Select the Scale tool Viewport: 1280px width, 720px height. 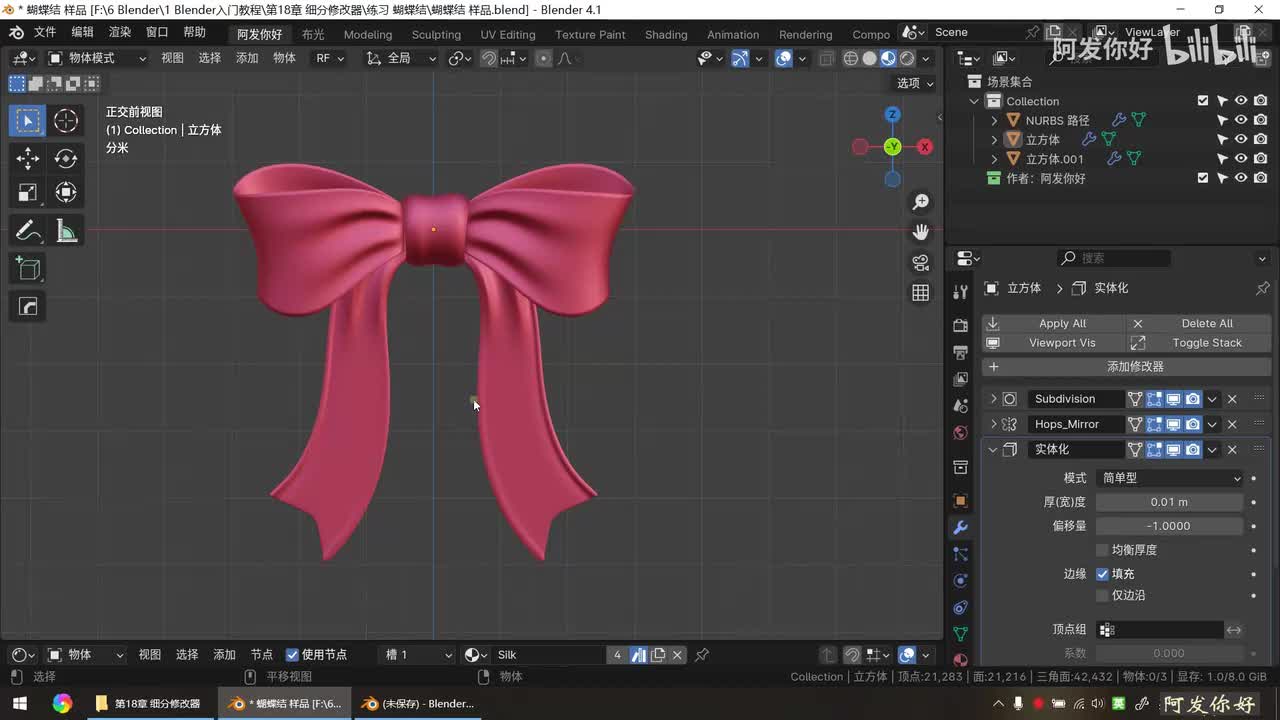(x=28, y=192)
